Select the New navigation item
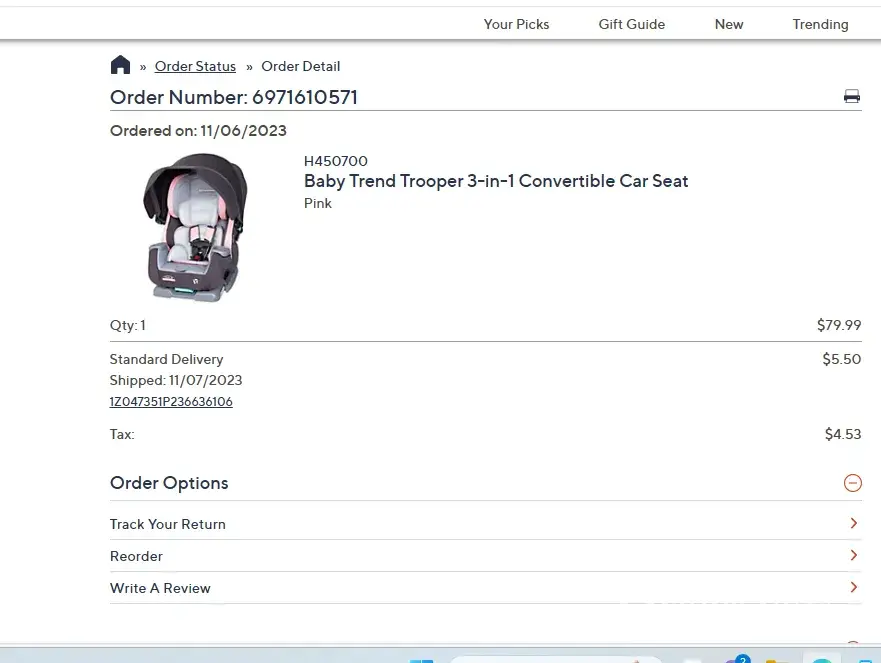This screenshot has width=881, height=663. click(x=729, y=24)
